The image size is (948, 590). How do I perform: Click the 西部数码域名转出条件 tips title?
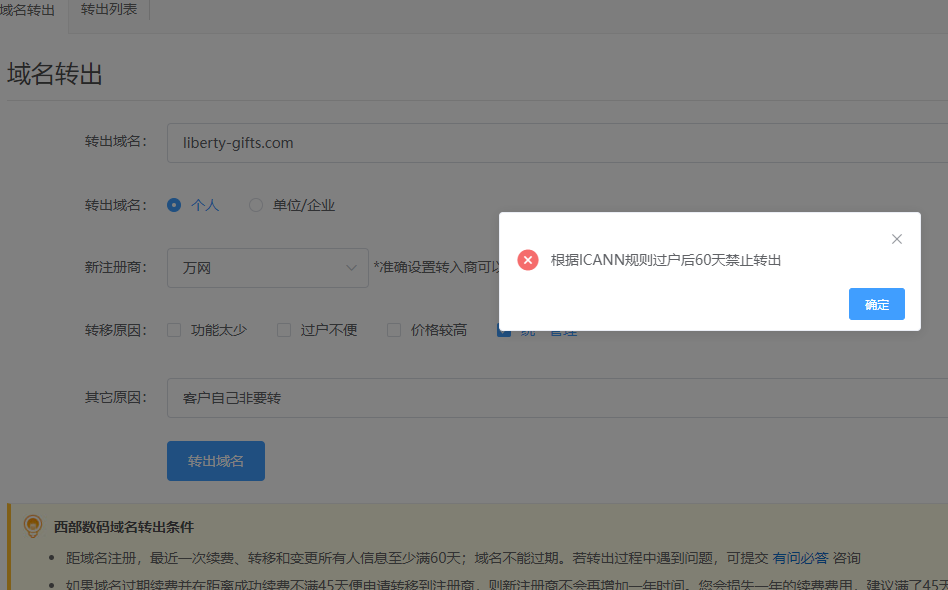pos(124,527)
